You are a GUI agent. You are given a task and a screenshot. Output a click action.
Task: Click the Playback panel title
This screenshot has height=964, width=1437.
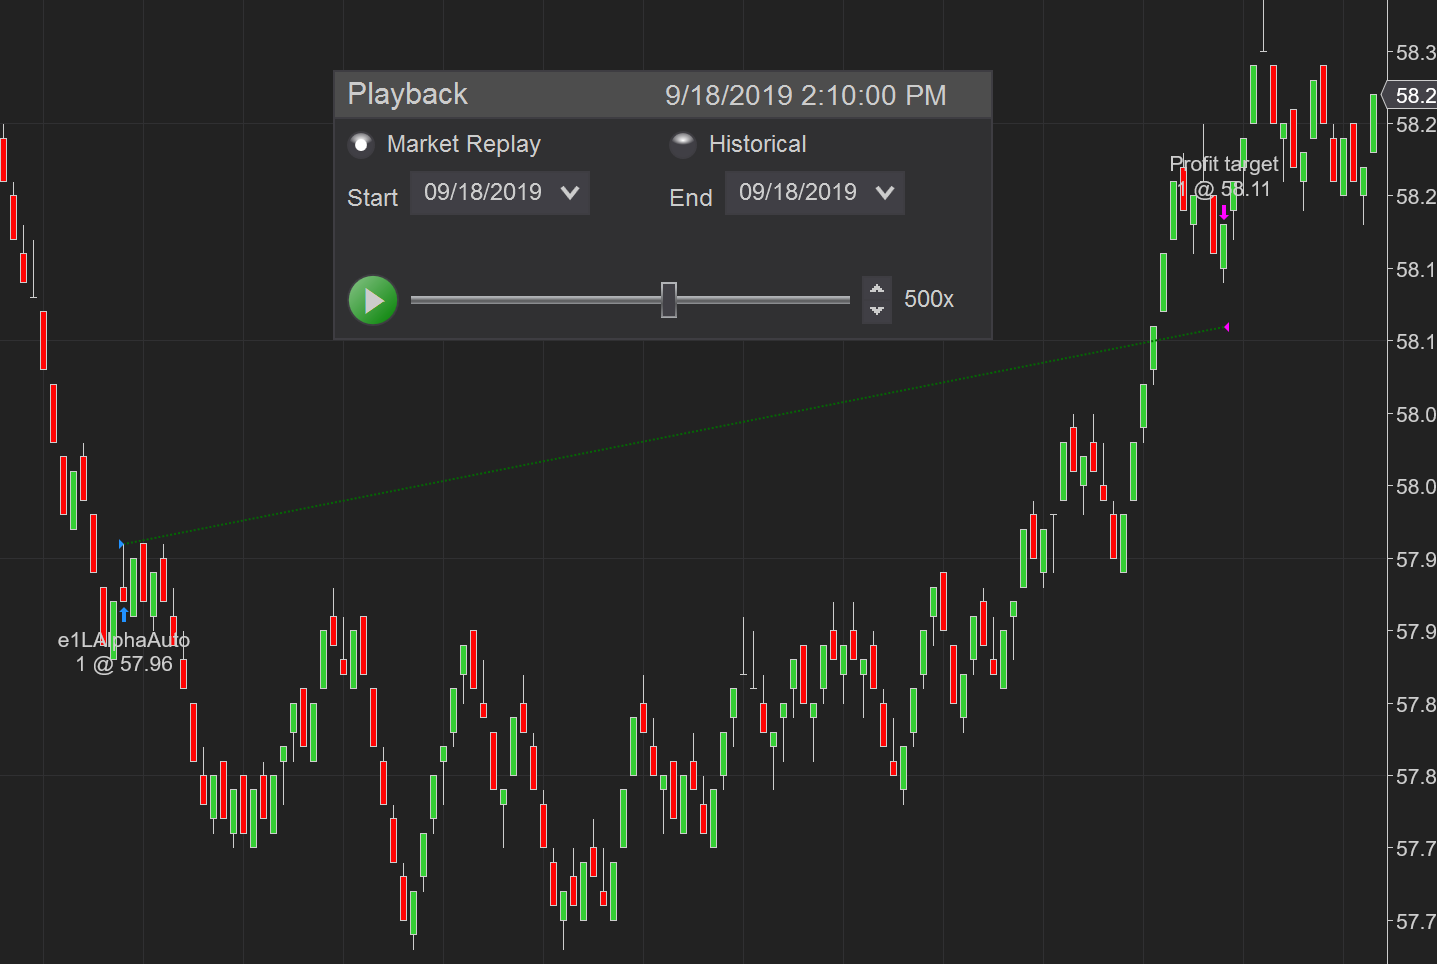click(x=407, y=95)
